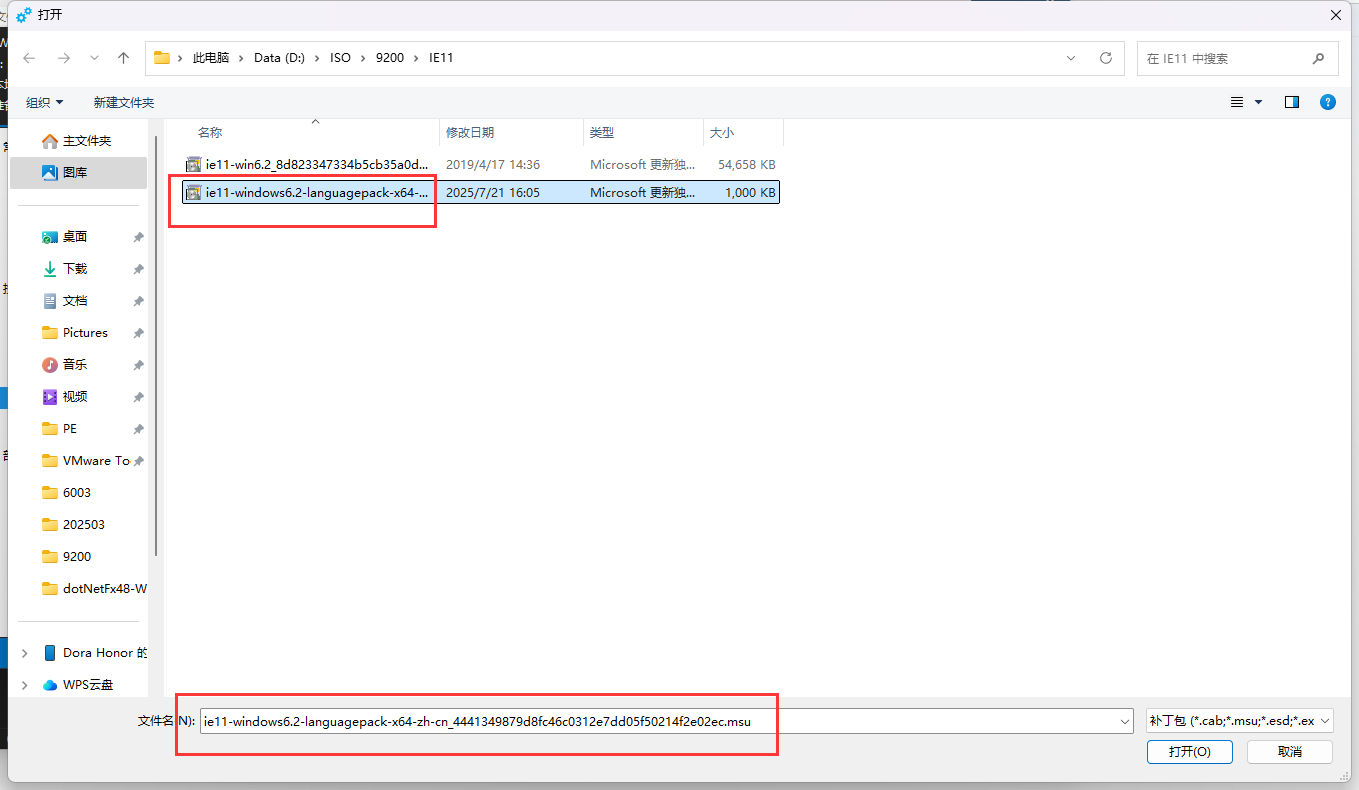Screen dimensions: 1359x790
Task: Click the ie11-win6.2 file's msu icon
Action: point(194,164)
